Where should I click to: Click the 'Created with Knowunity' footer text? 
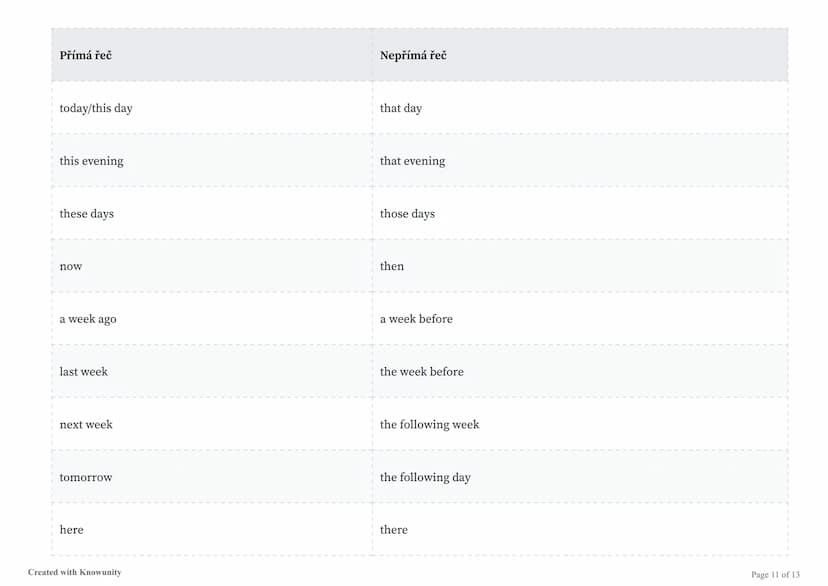coord(74,572)
